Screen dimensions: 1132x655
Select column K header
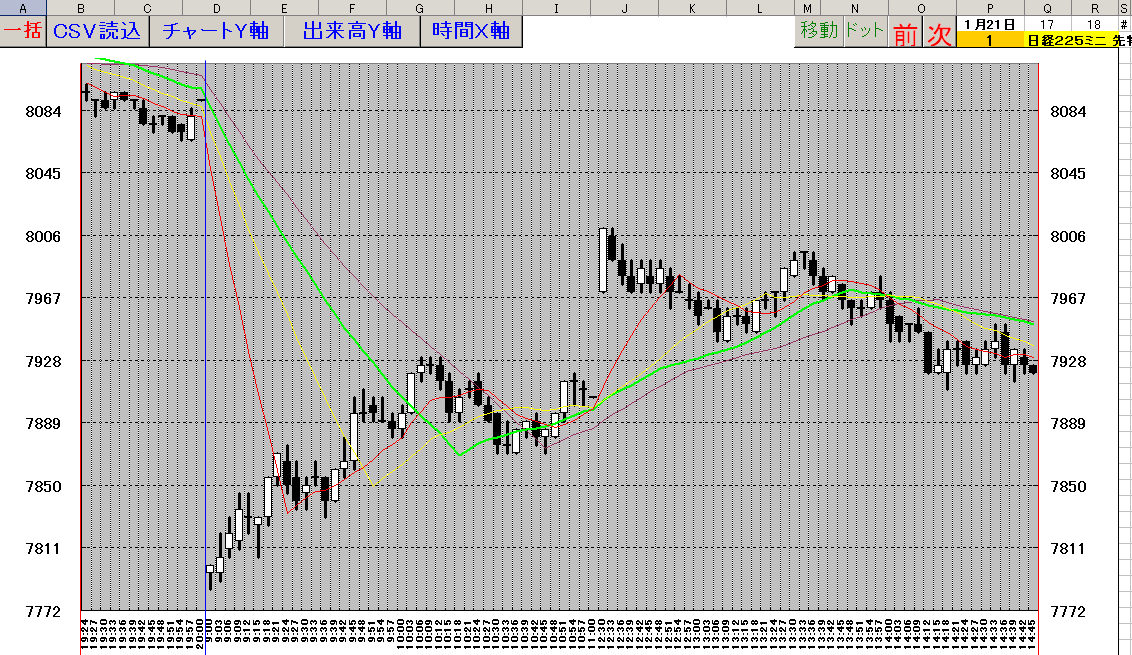pos(692,8)
